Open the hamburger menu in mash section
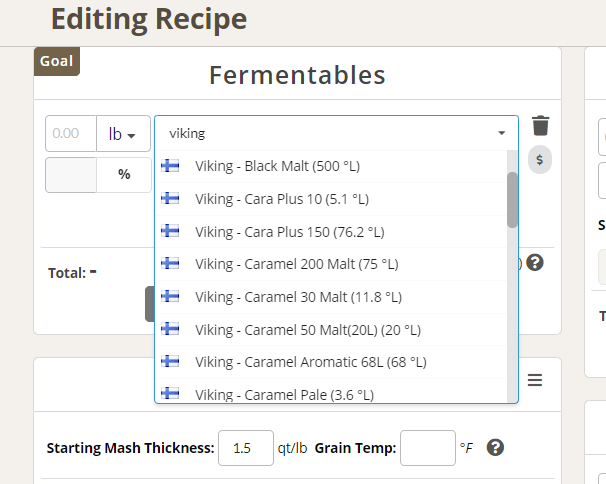606x484 pixels. coord(534,380)
